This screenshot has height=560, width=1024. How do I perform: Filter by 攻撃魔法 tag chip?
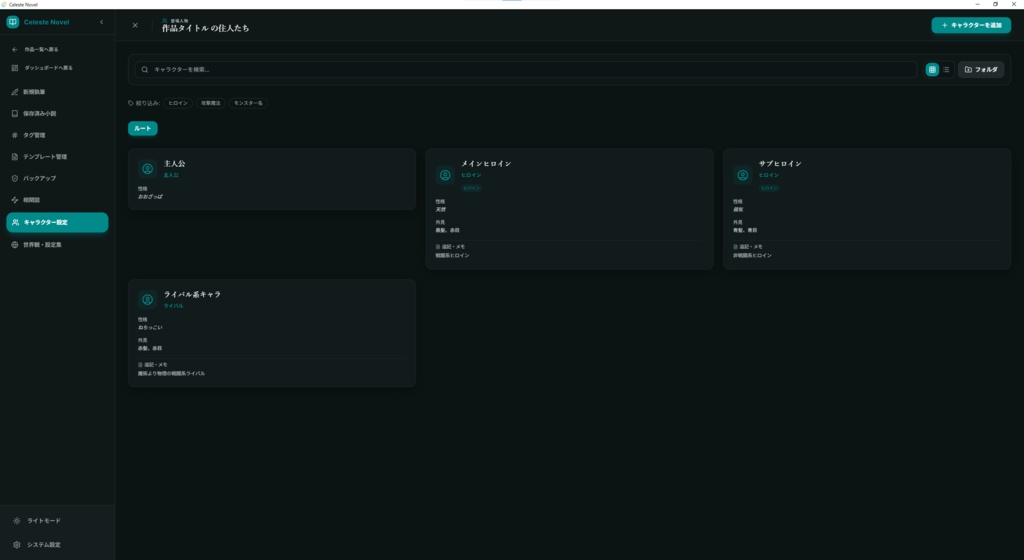pos(210,103)
